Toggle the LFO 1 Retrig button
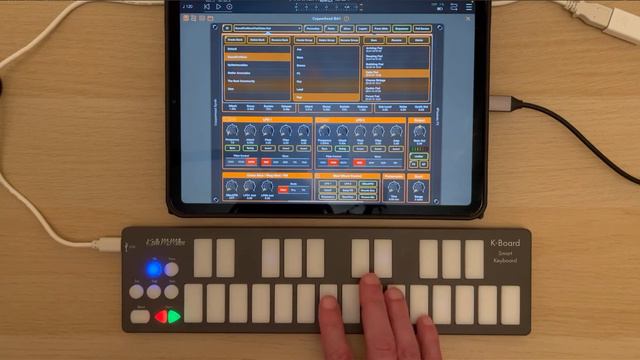 tap(250, 148)
